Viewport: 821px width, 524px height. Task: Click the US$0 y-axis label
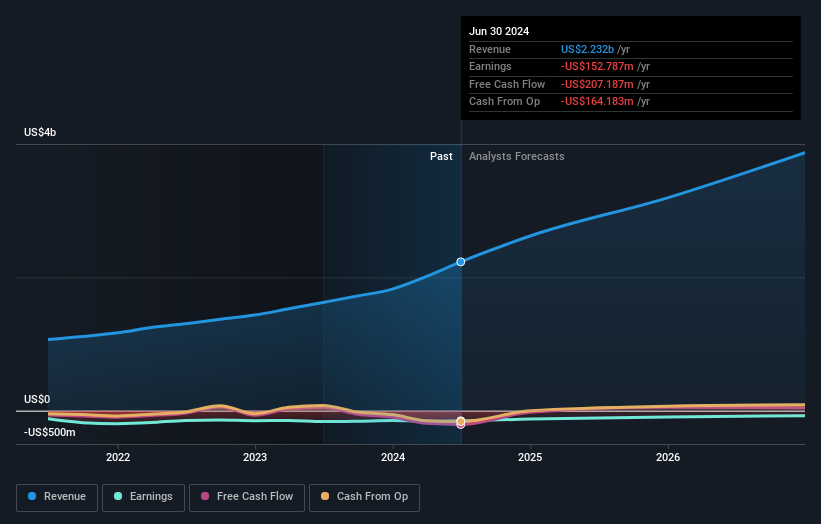pyautogui.click(x=37, y=399)
